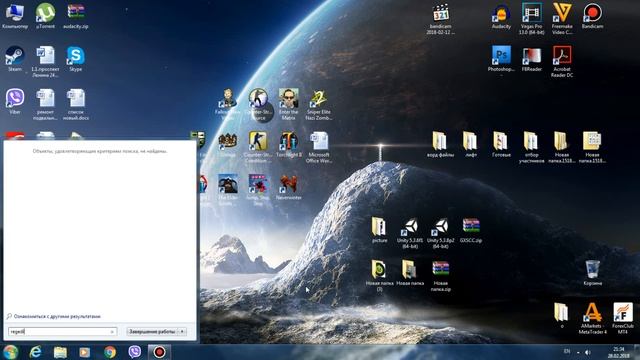The width and height of the screenshot is (640, 360).
Task: Switch to Viber on the taskbar
Action: tap(134, 352)
